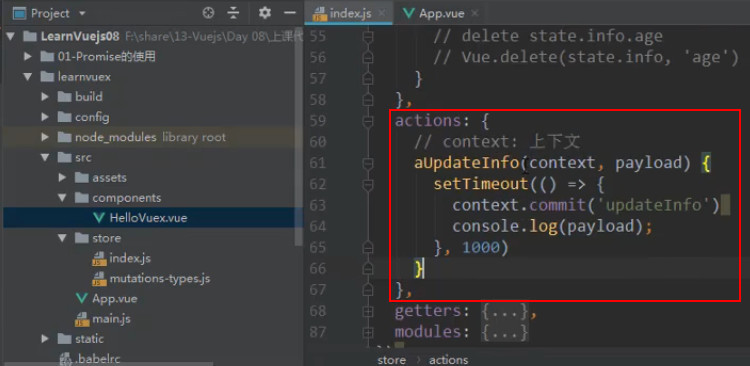The width and height of the screenshot is (750, 366).
Task: Expand the build folder
Action: [45, 97]
